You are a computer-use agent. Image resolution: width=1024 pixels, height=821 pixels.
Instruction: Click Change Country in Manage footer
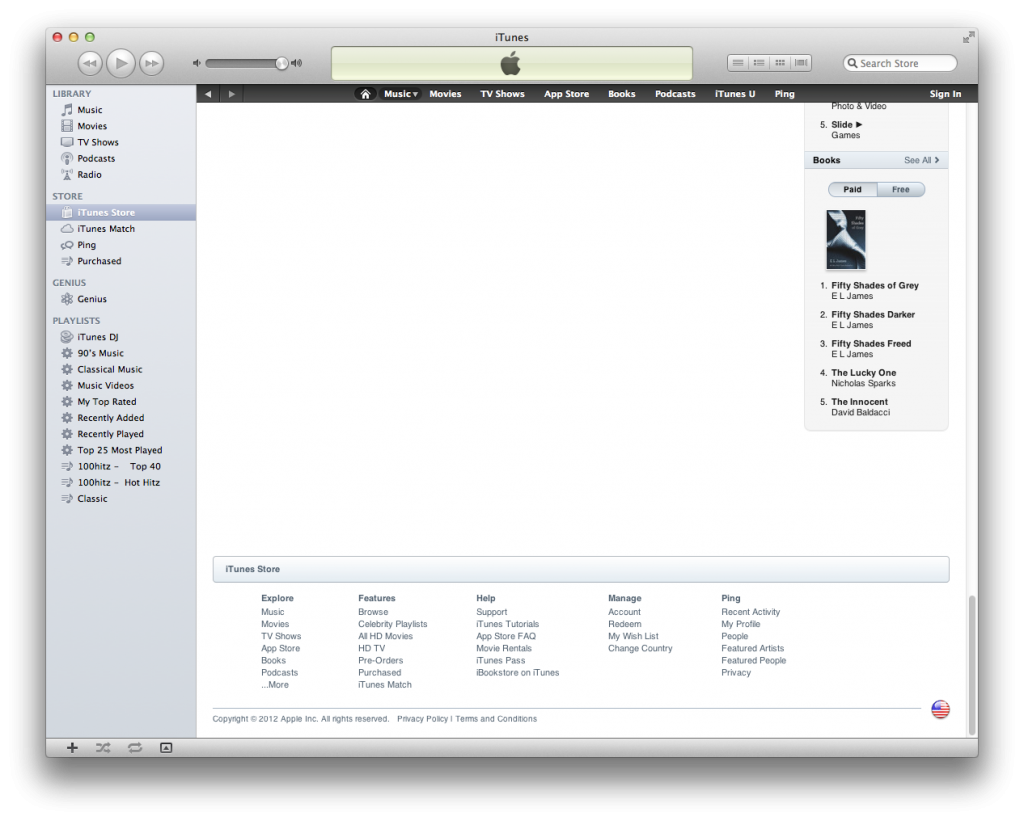point(640,649)
